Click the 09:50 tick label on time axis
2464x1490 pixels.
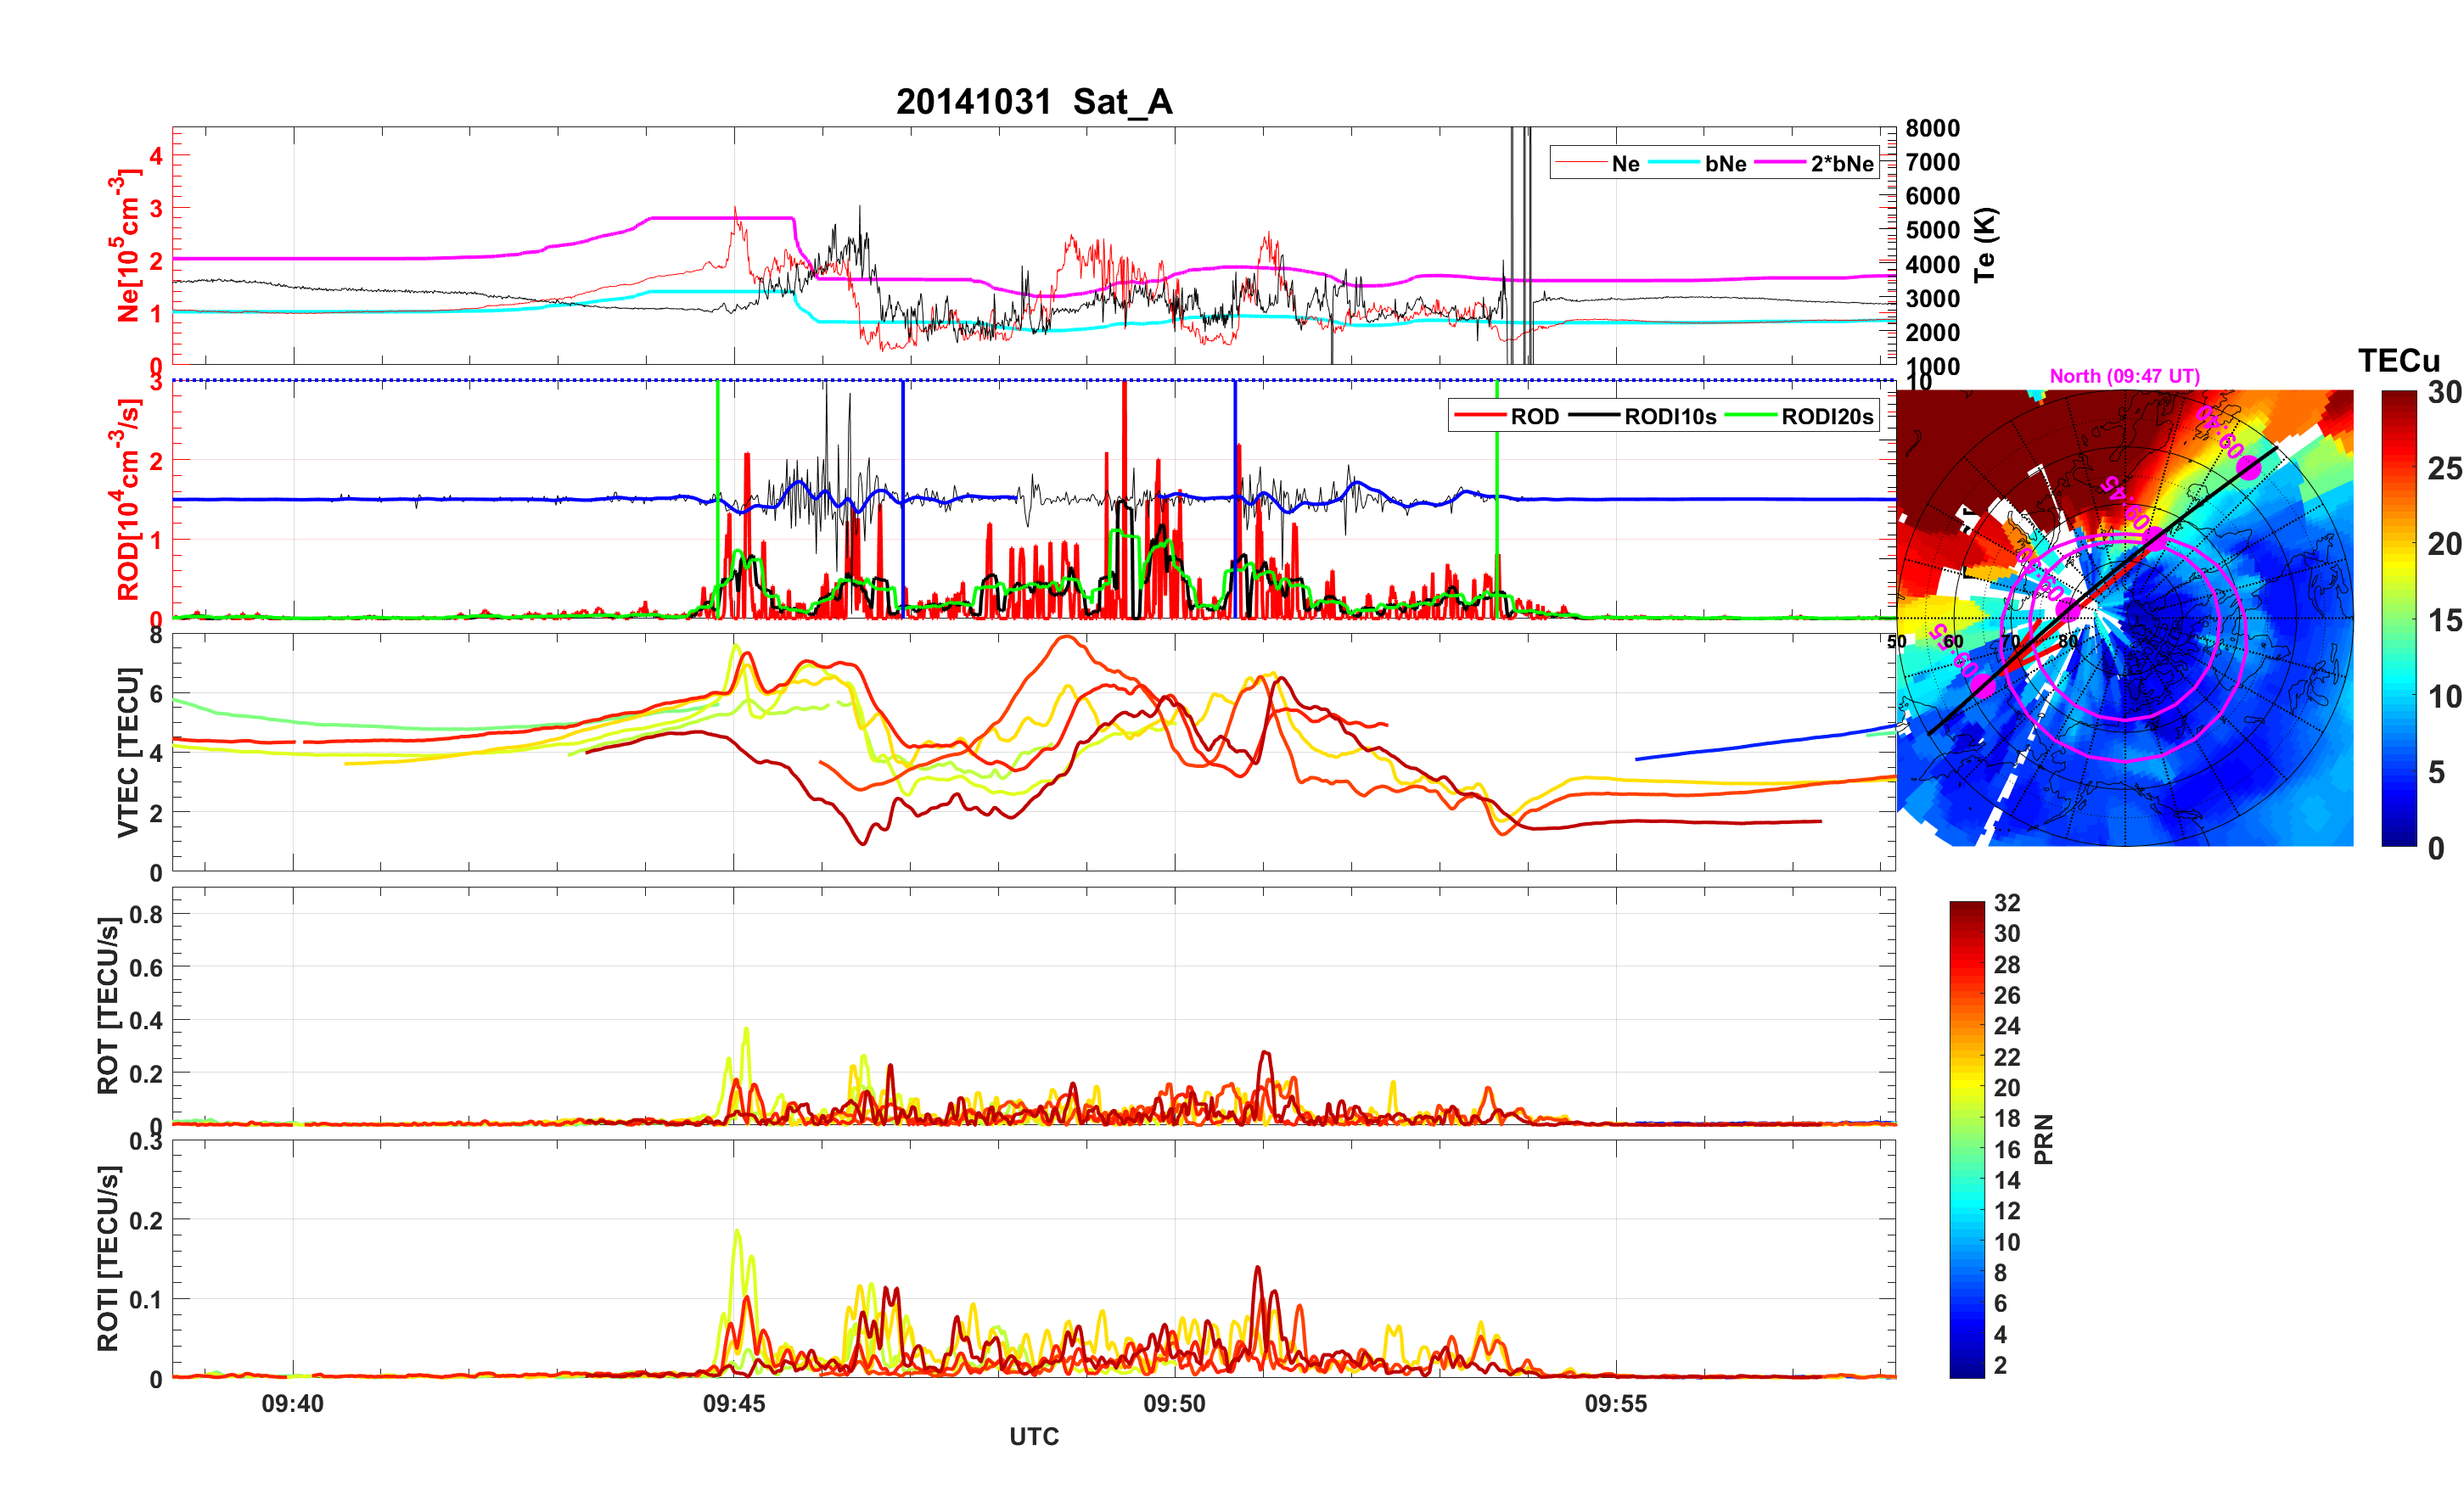[x=1174, y=1404]
